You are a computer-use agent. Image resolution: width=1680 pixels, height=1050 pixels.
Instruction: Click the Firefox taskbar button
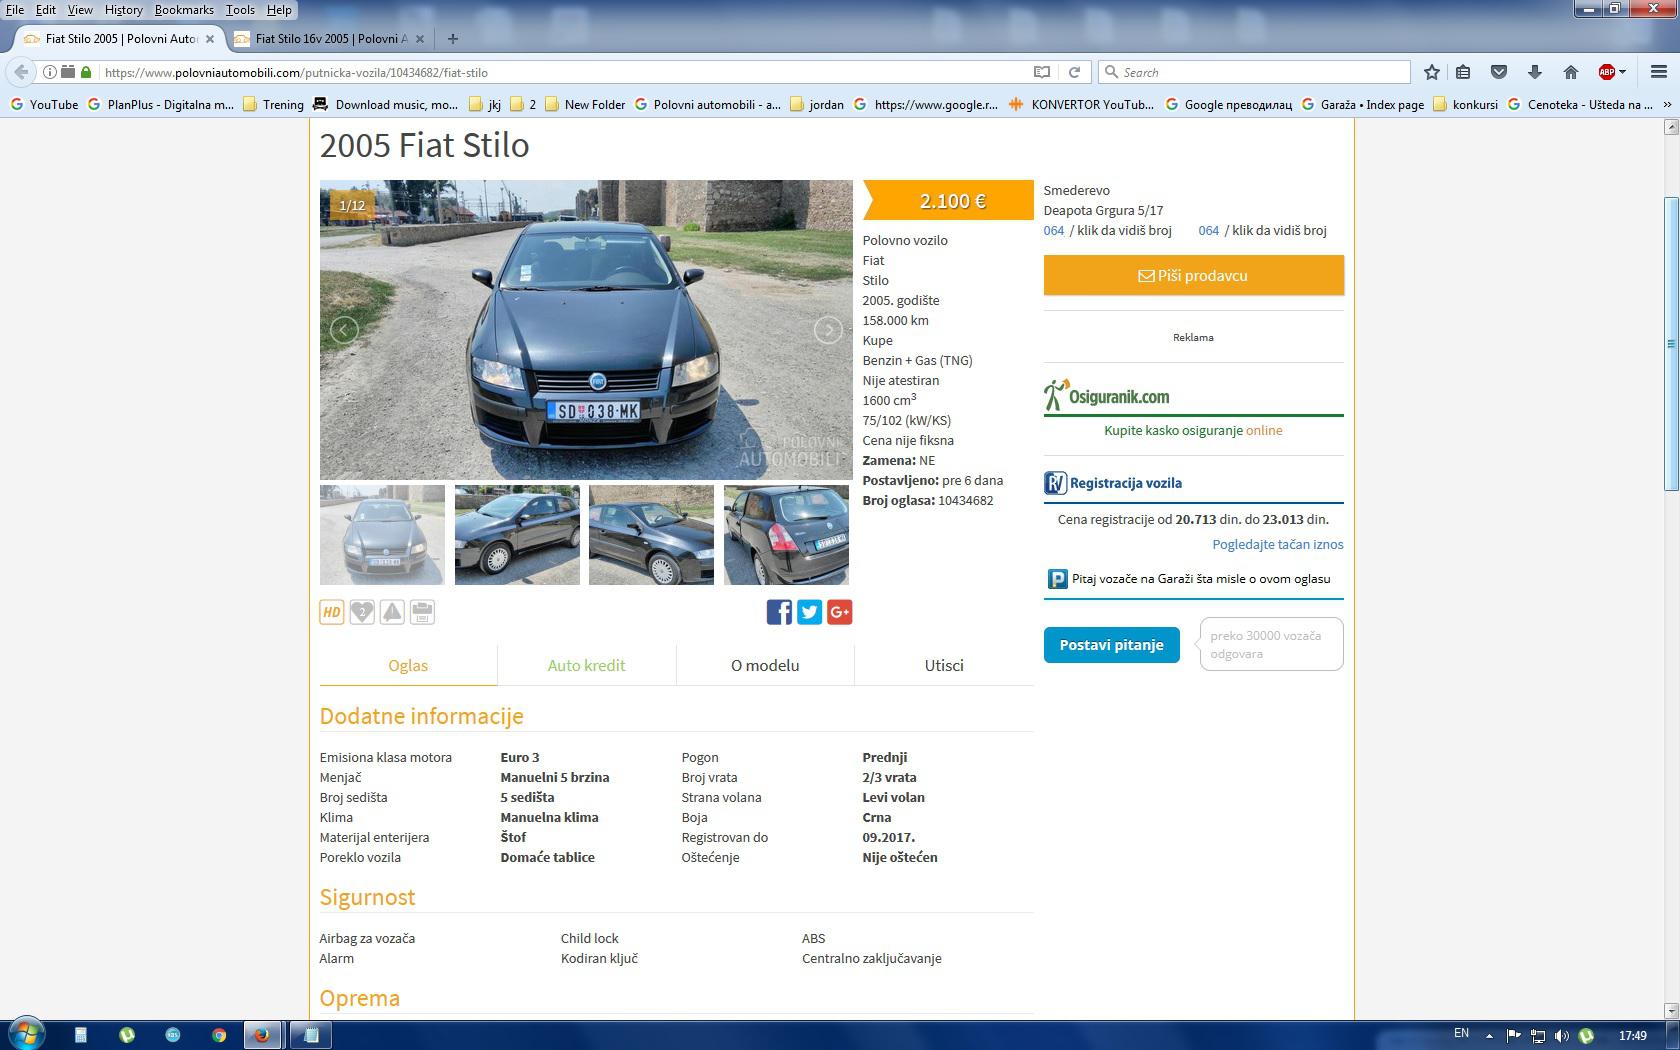coord(262,1035)
